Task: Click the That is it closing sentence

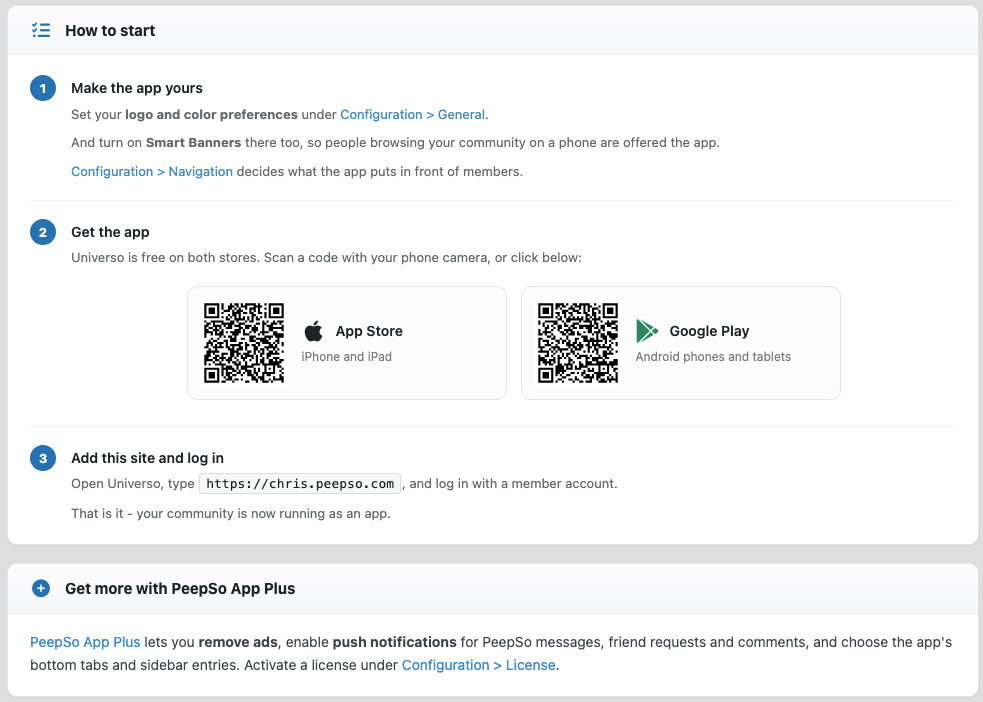Action: point(231,513)
